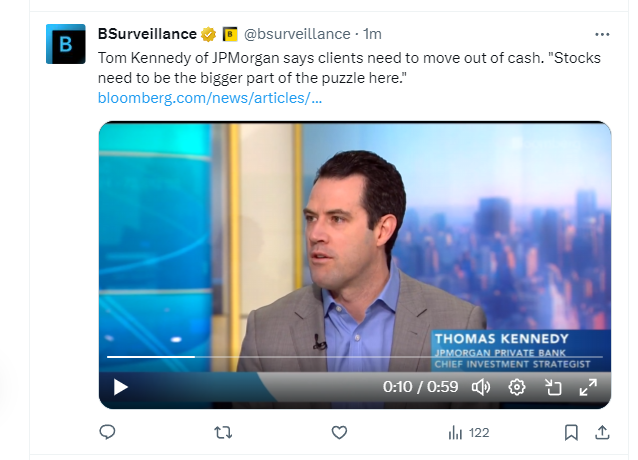
Task: Open the tweet's 1m timestamp
Action: pos(373,34)
